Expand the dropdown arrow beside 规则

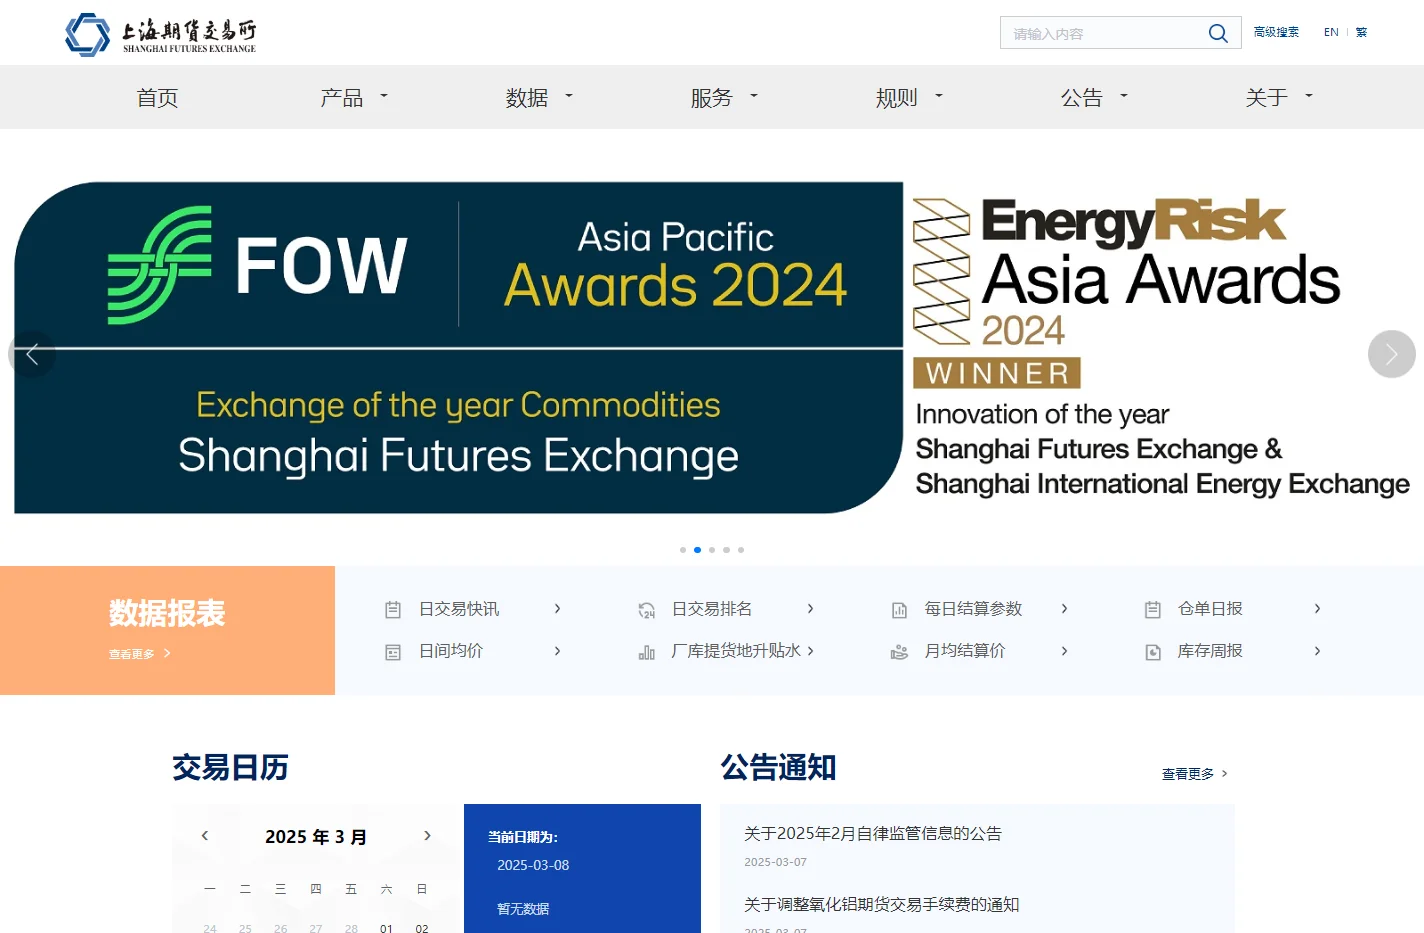click(x=939, y=96)
